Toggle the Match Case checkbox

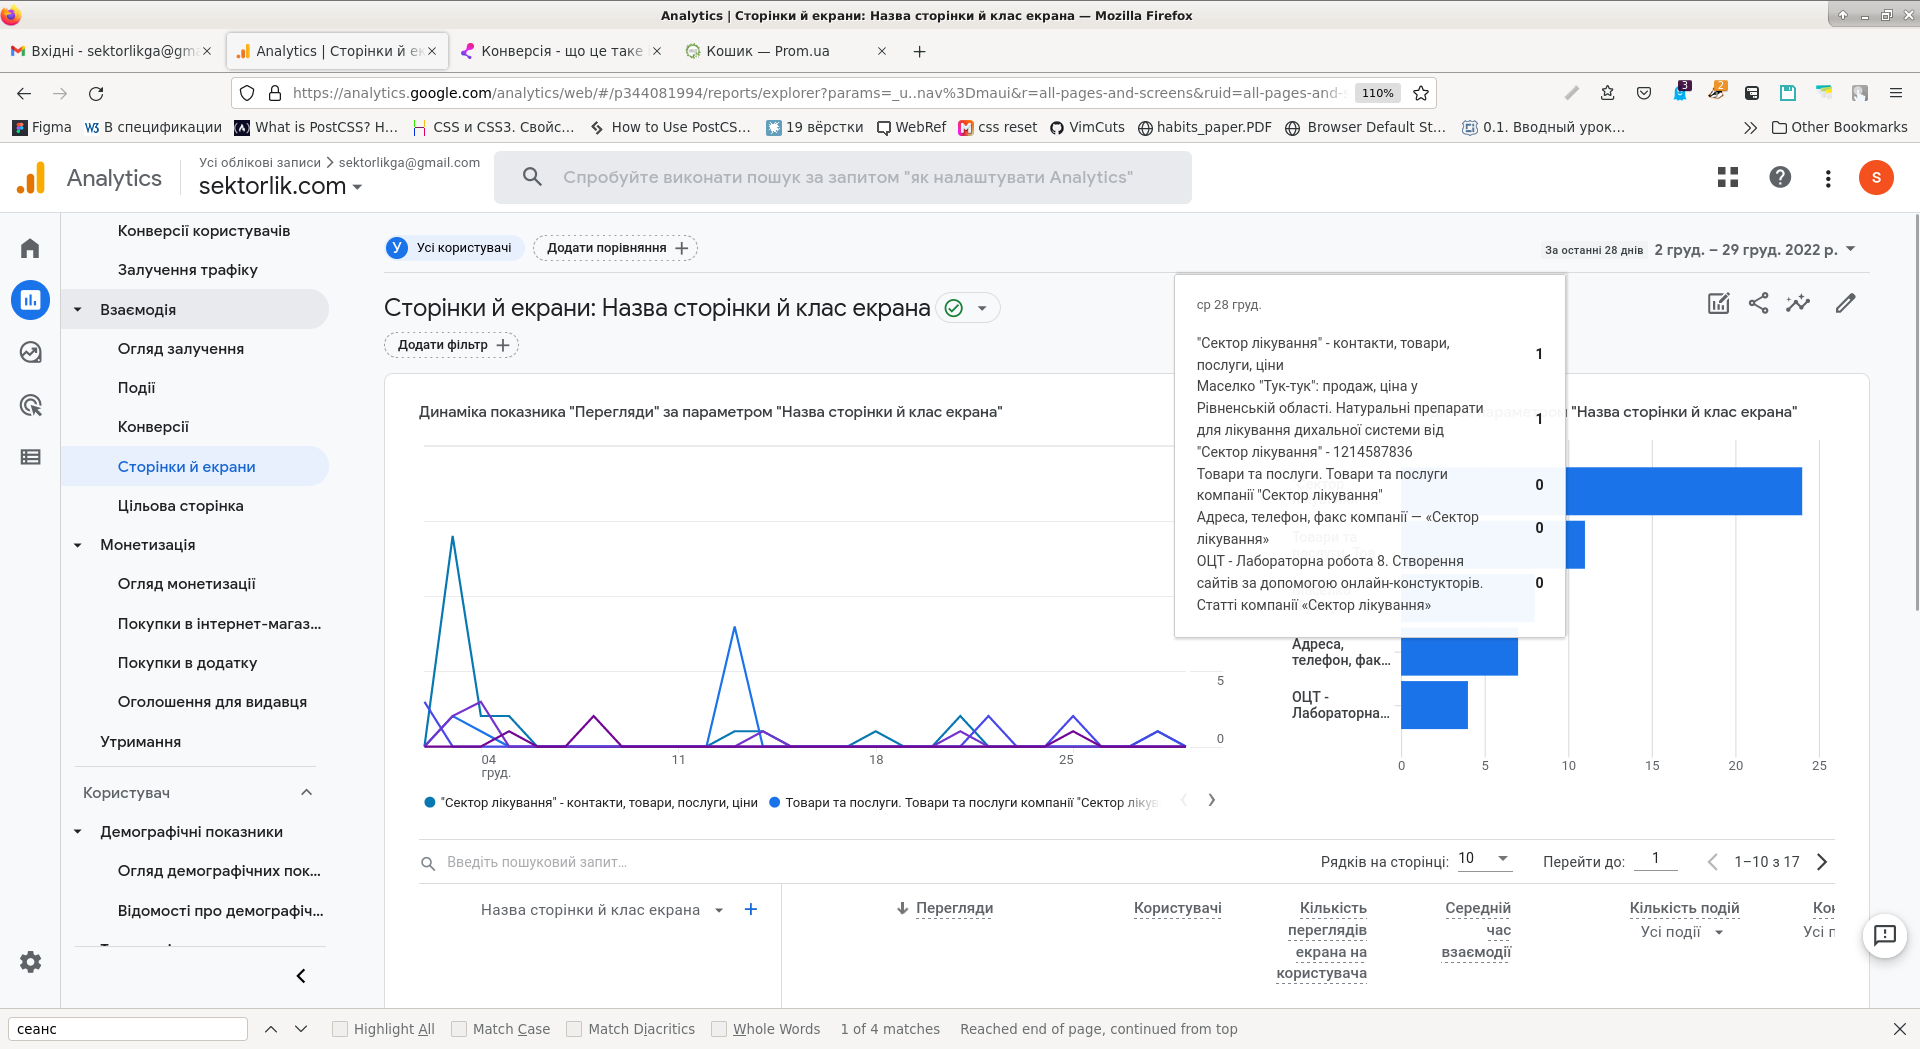coord(459,1029)
